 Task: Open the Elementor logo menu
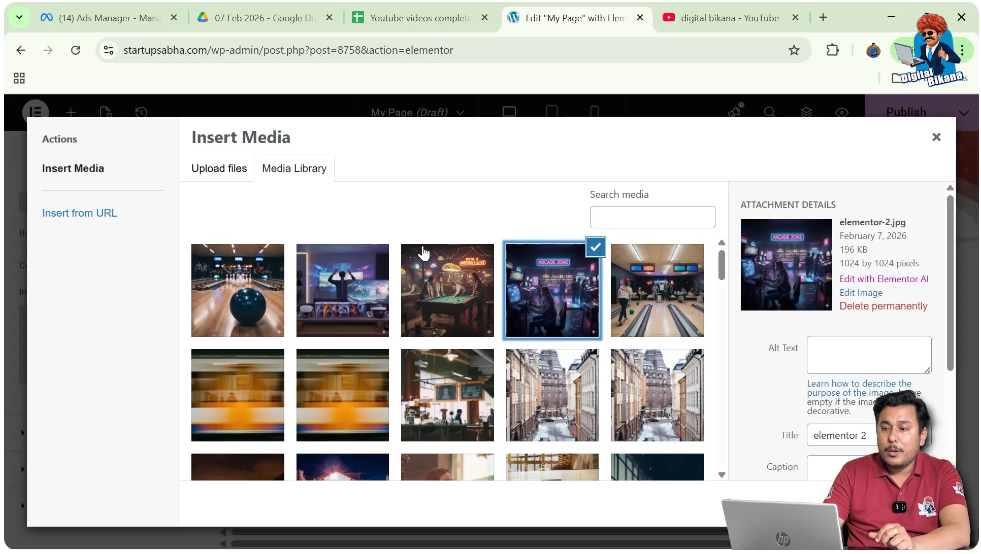[x=36, y=111]
